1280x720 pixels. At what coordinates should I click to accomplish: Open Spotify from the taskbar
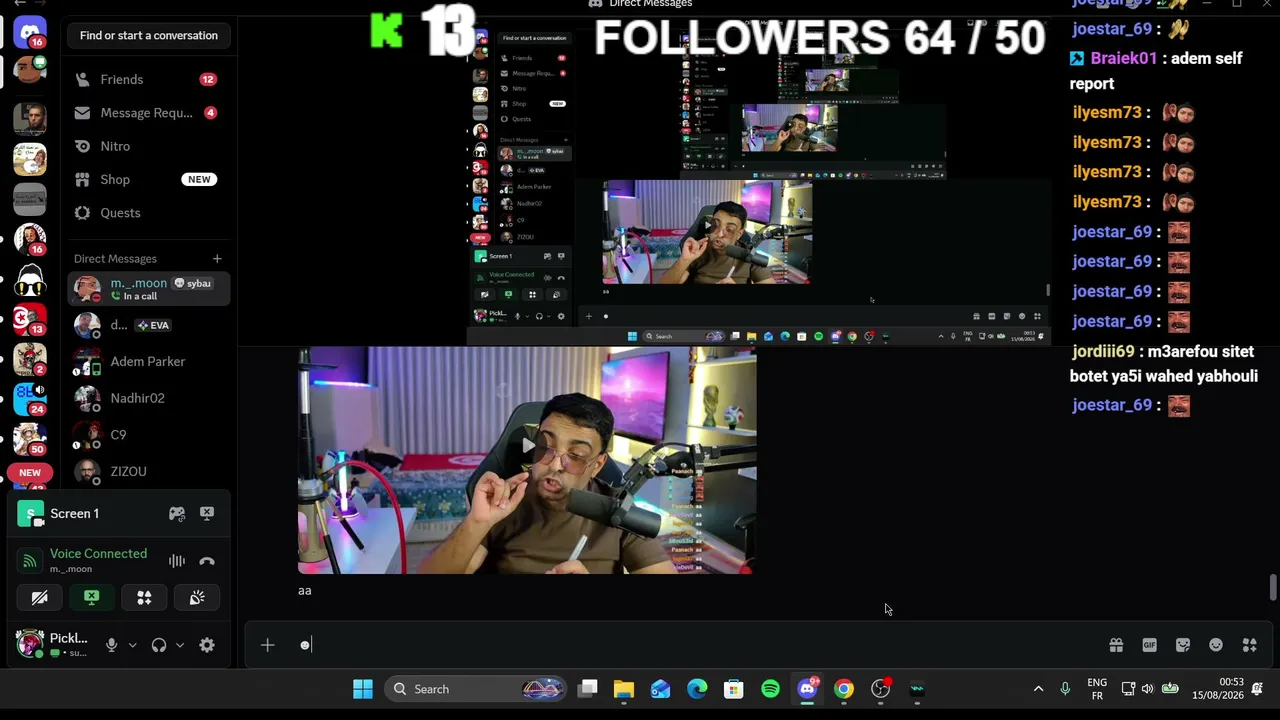click(770, 689)
